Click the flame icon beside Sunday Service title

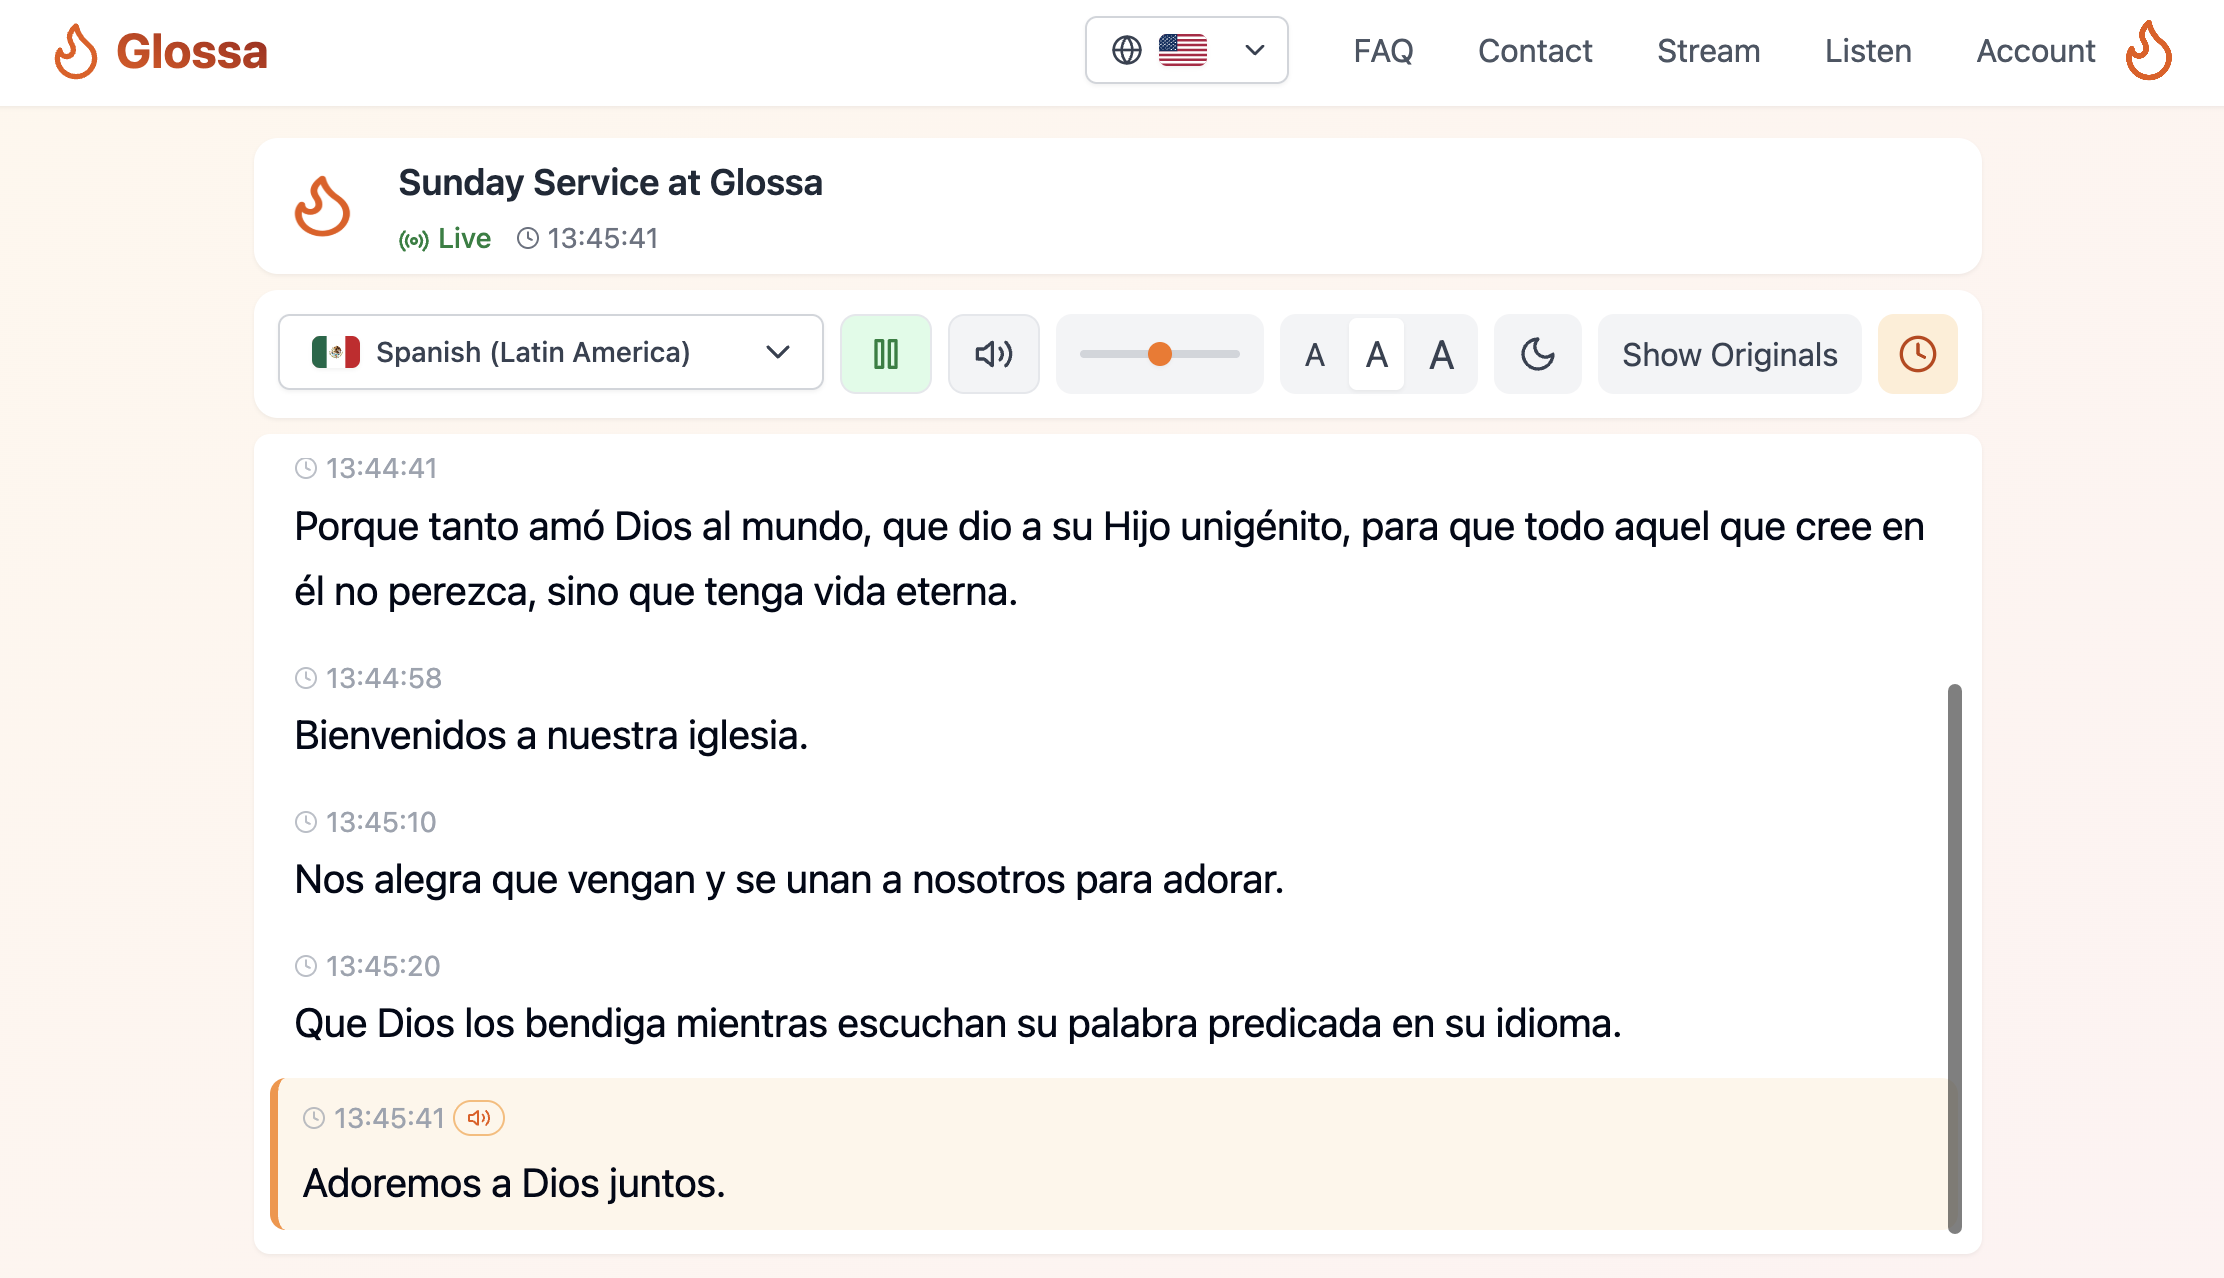pos(322,207)
